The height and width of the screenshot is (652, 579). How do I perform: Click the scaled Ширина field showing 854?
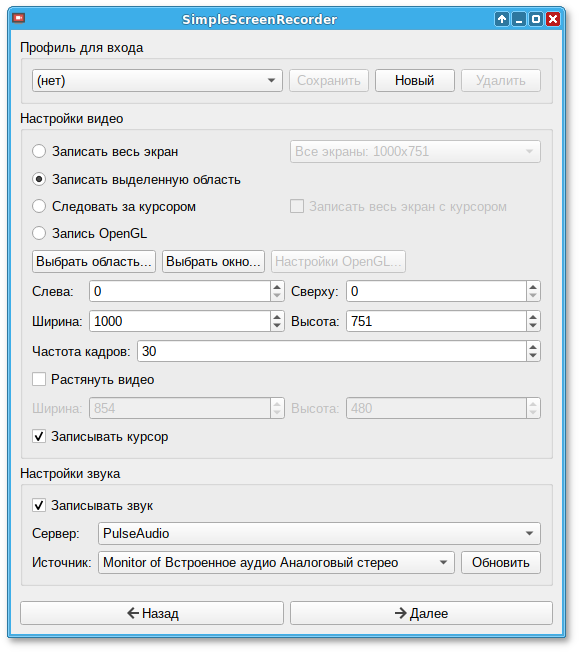180,408
